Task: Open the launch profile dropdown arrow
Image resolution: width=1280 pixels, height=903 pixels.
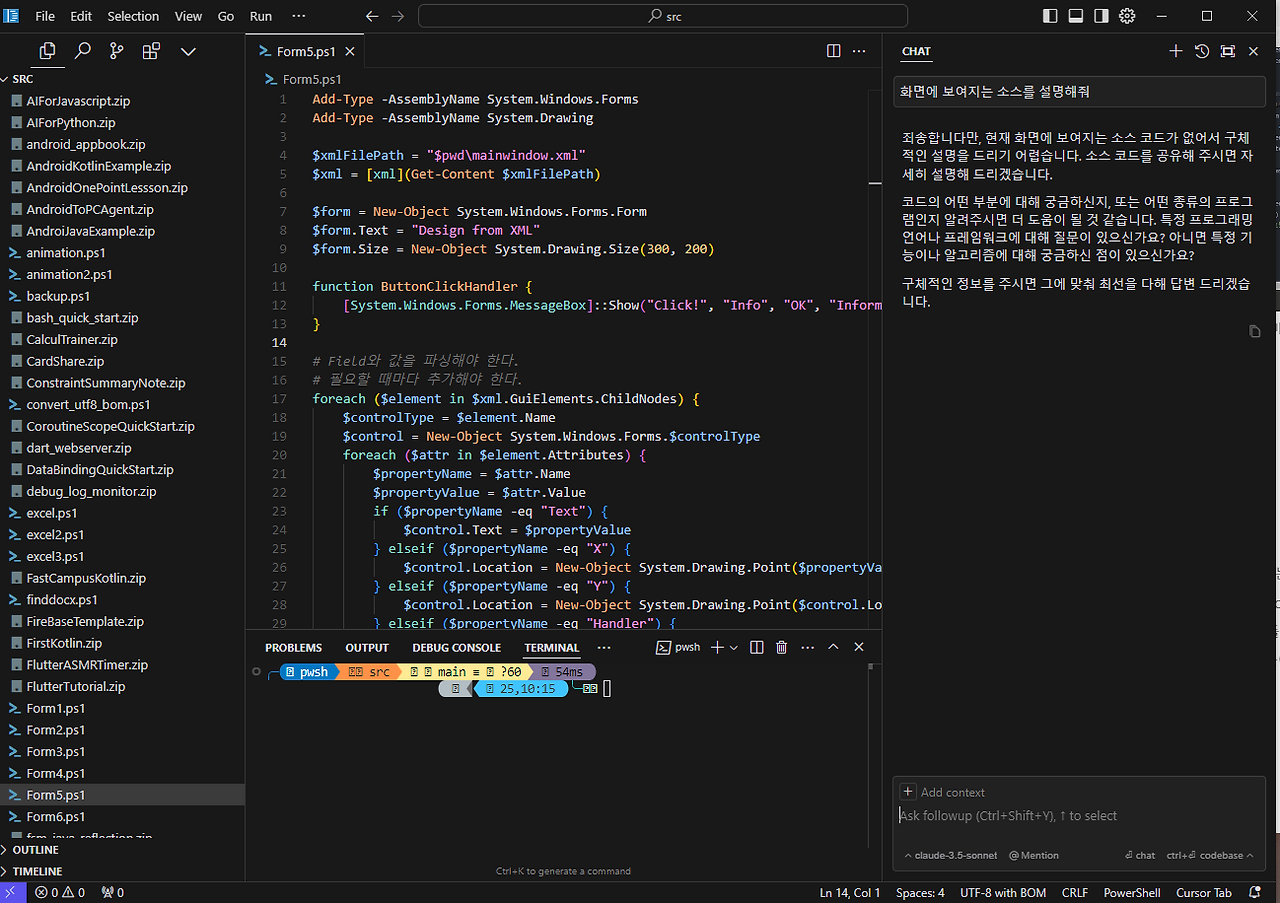Action: (x=734, y=648)
